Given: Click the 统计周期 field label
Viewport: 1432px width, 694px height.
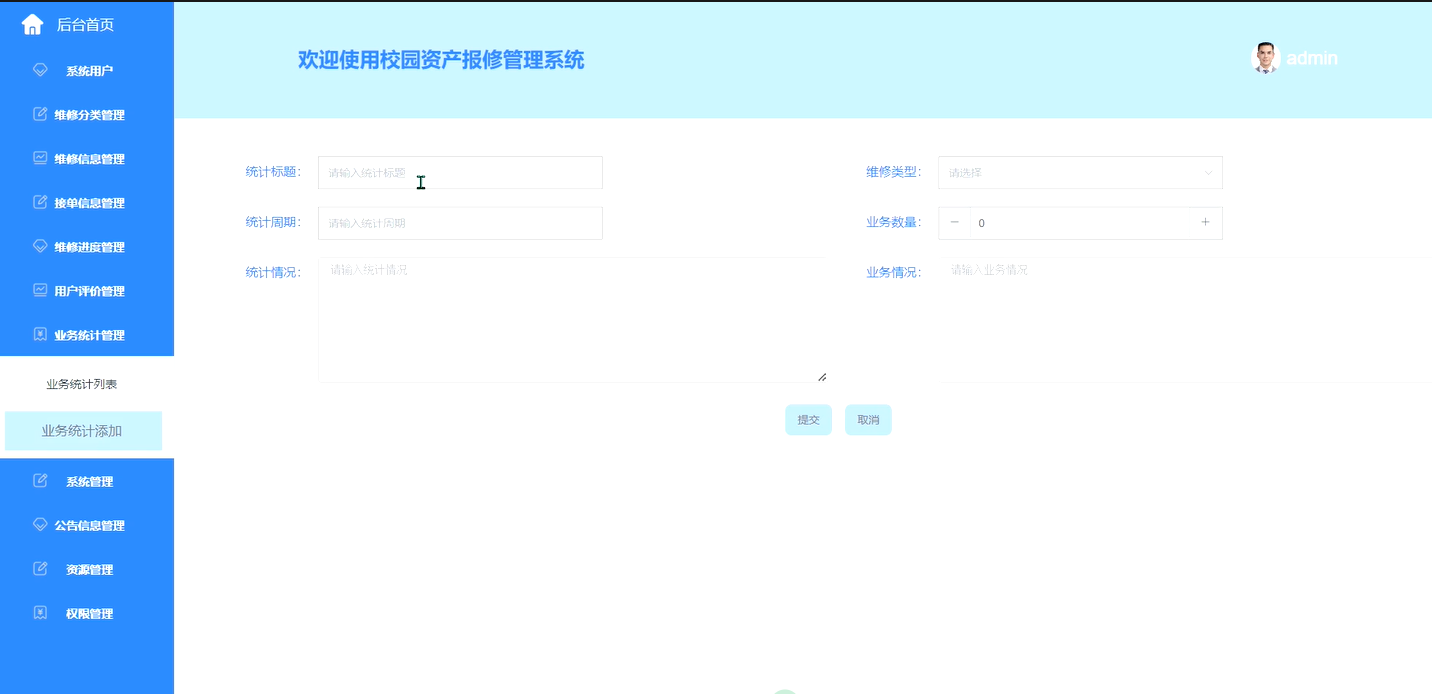Looking at the screenshot, I should [273, 222].
